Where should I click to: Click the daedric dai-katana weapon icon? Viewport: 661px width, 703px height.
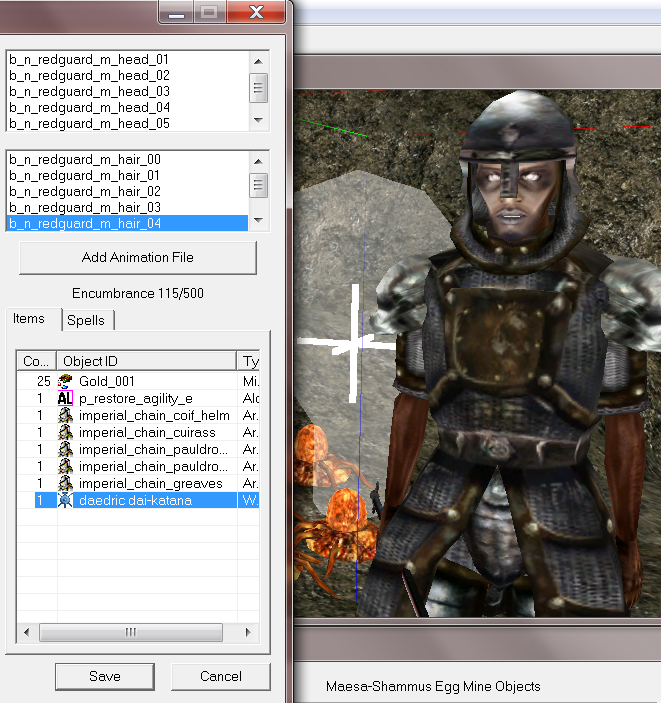tap(65, 500)
